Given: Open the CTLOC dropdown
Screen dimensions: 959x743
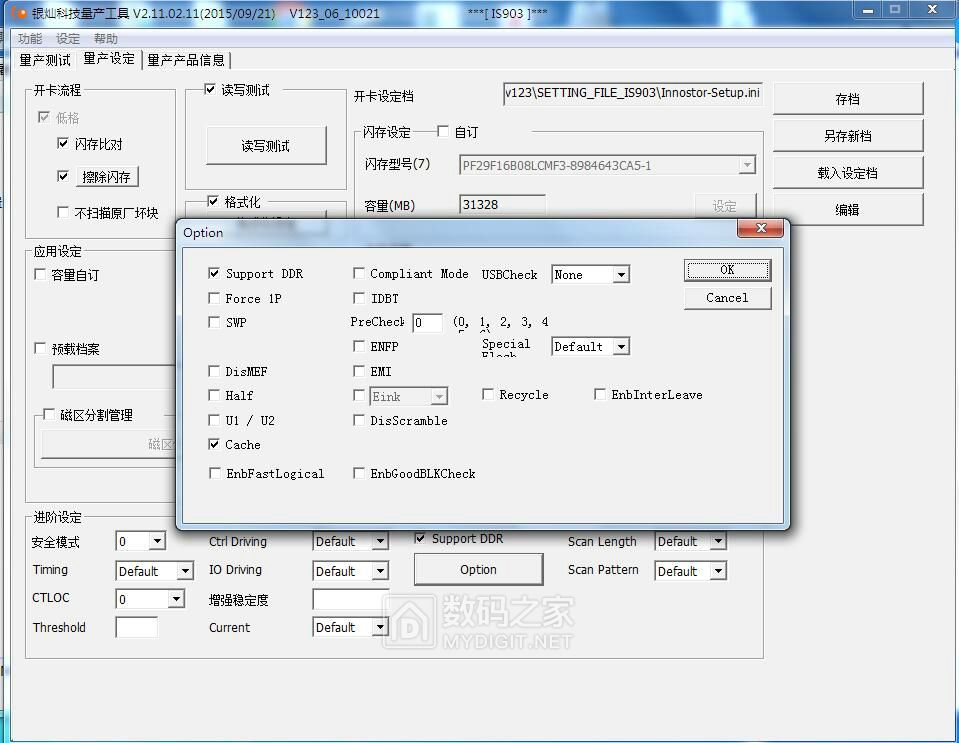Looking at the screenshot, I should tap(176, 599).
